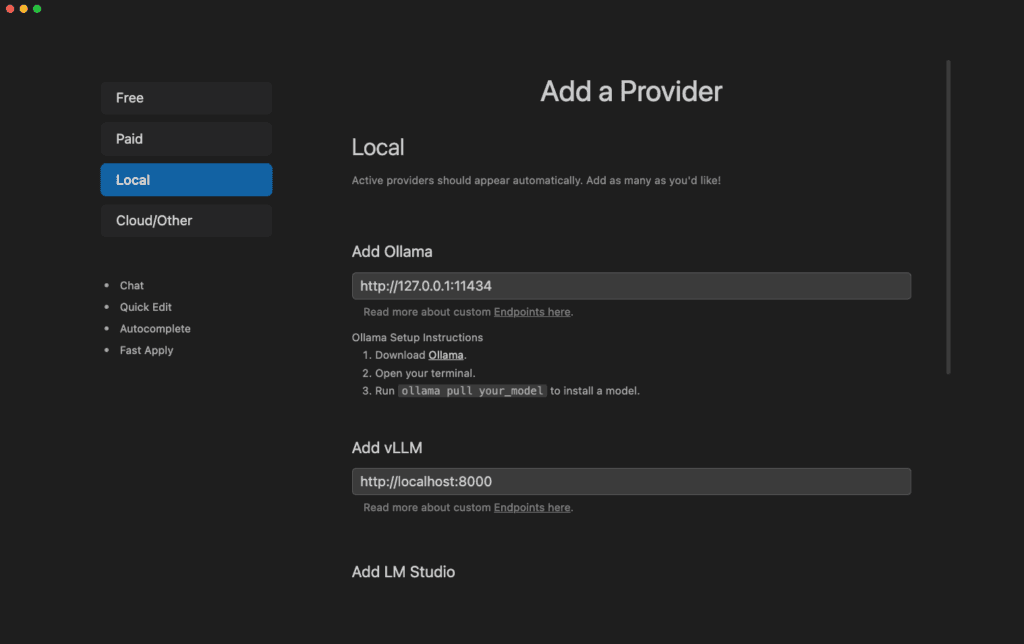Click the Chat feature bullet item
Screen dimensions: 1024x644
(131, 285)
